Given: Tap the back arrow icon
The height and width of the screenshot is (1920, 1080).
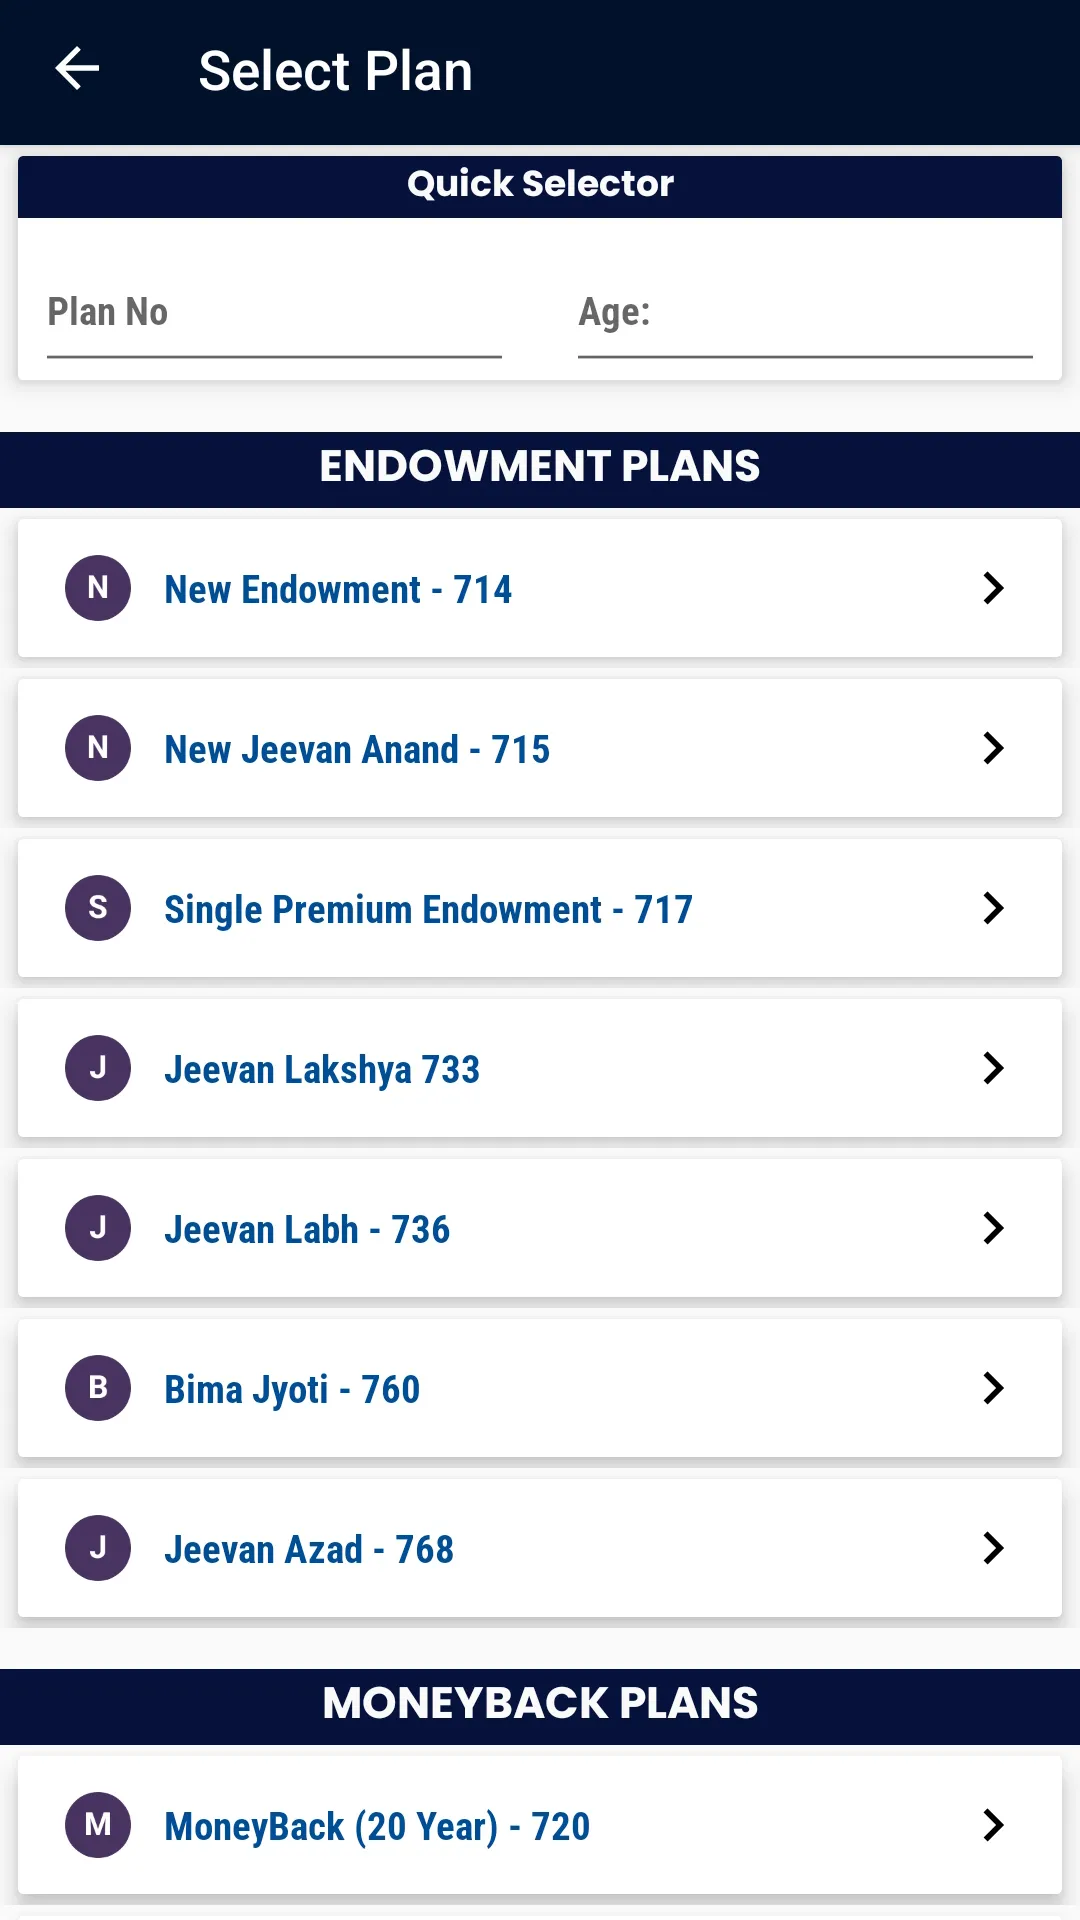Looking at the screenshot, I should click(x=77, y=69).
